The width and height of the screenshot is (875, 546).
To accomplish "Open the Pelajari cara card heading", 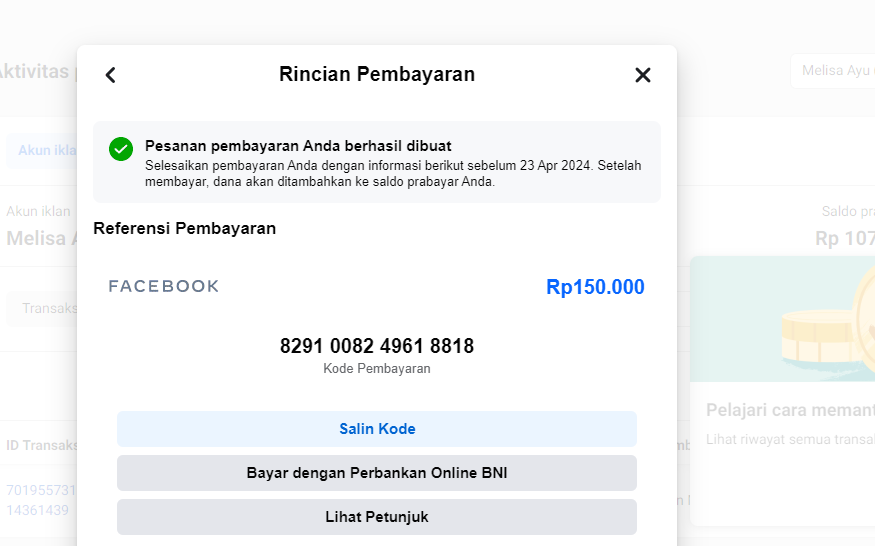I will tap(790, 410).
